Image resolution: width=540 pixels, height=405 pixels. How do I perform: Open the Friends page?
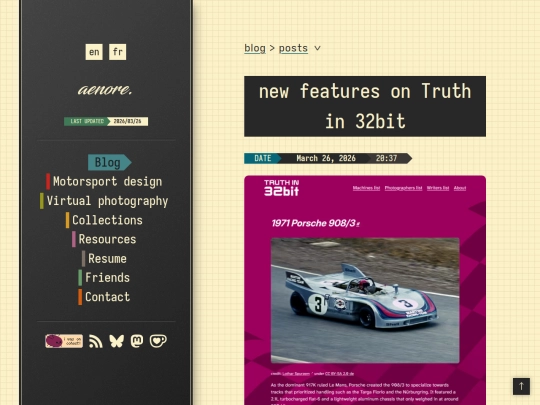[x=104, y=278]
